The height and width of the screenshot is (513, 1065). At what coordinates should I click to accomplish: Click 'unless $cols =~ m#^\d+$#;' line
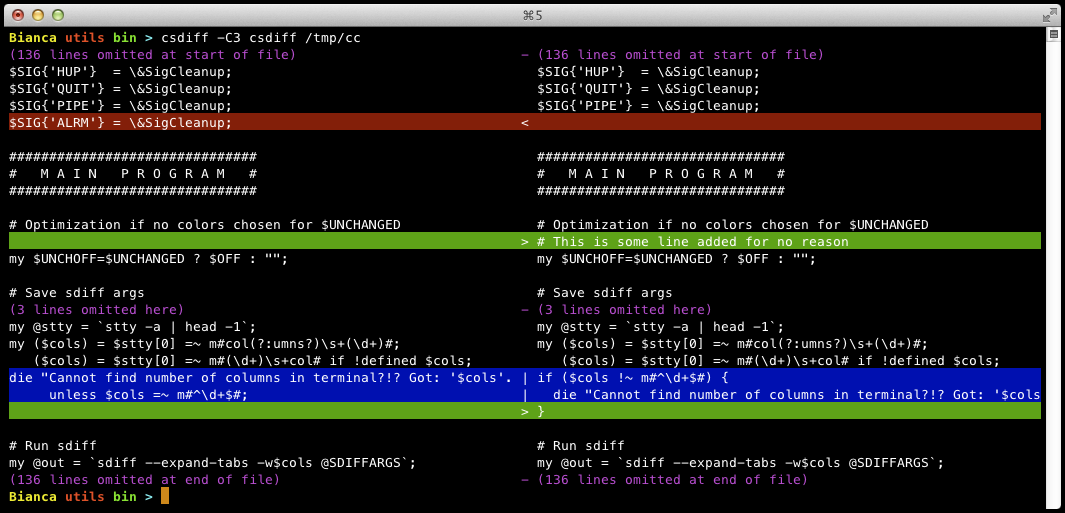coord(148,395)
